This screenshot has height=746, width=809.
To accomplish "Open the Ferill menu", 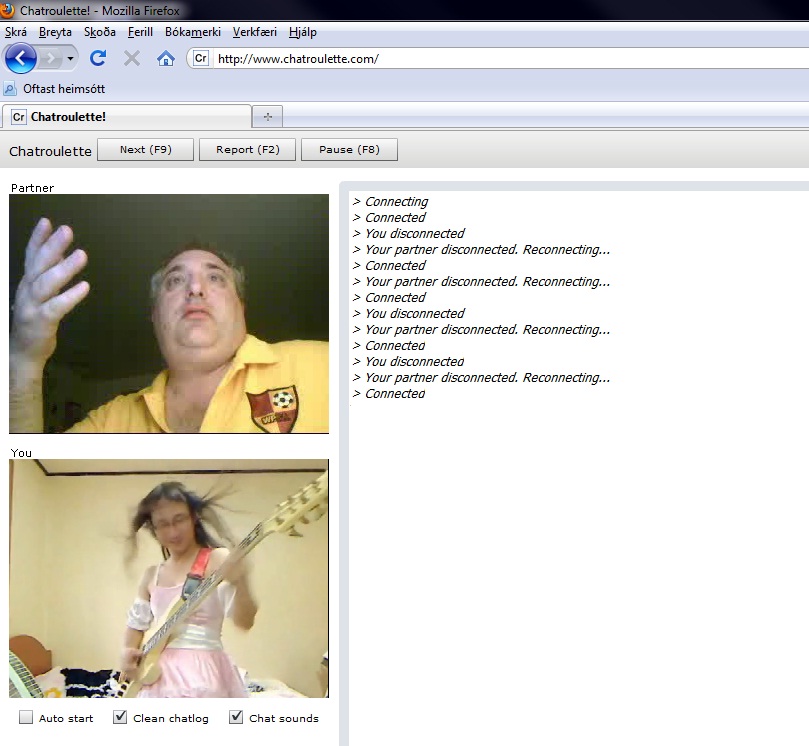I will click(140, 32).
